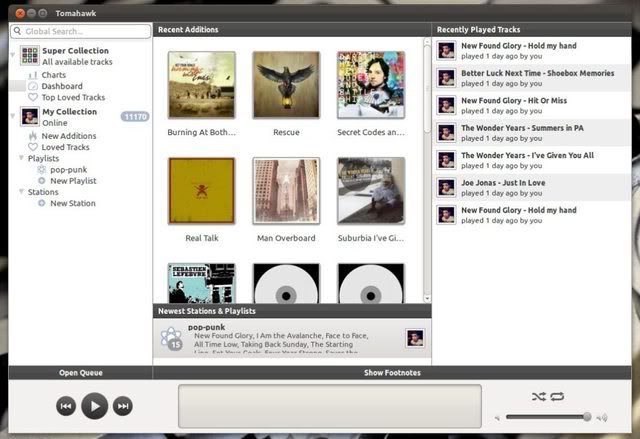Click the scroll down arrow in Recent Additions
Viewport: 640px width, 439px height.
coord(427,299)
